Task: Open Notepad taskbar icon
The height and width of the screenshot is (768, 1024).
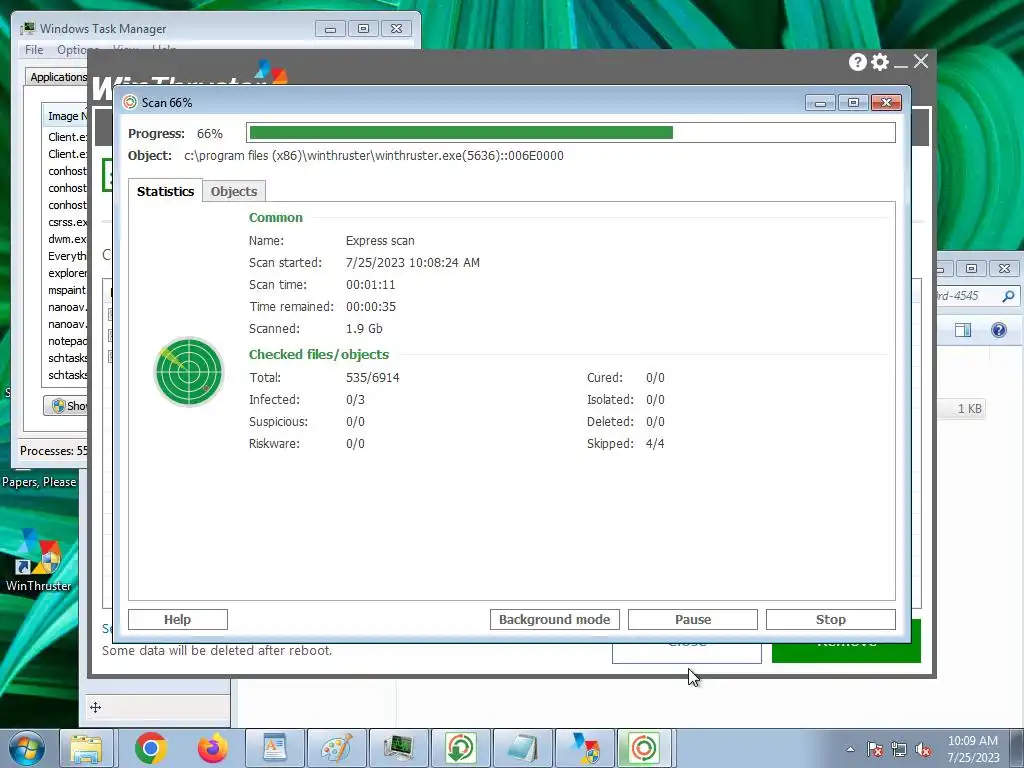Action: (522, 748)
